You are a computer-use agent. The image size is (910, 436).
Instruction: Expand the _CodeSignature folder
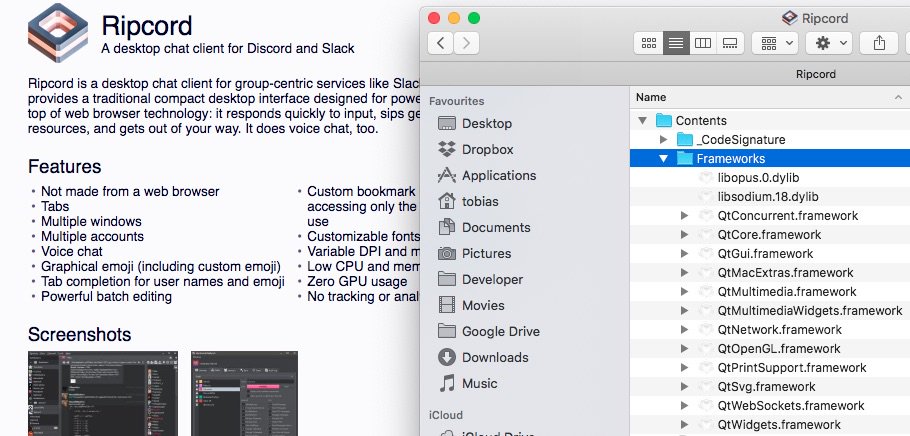pyautogui.click(x=663, y=139)
